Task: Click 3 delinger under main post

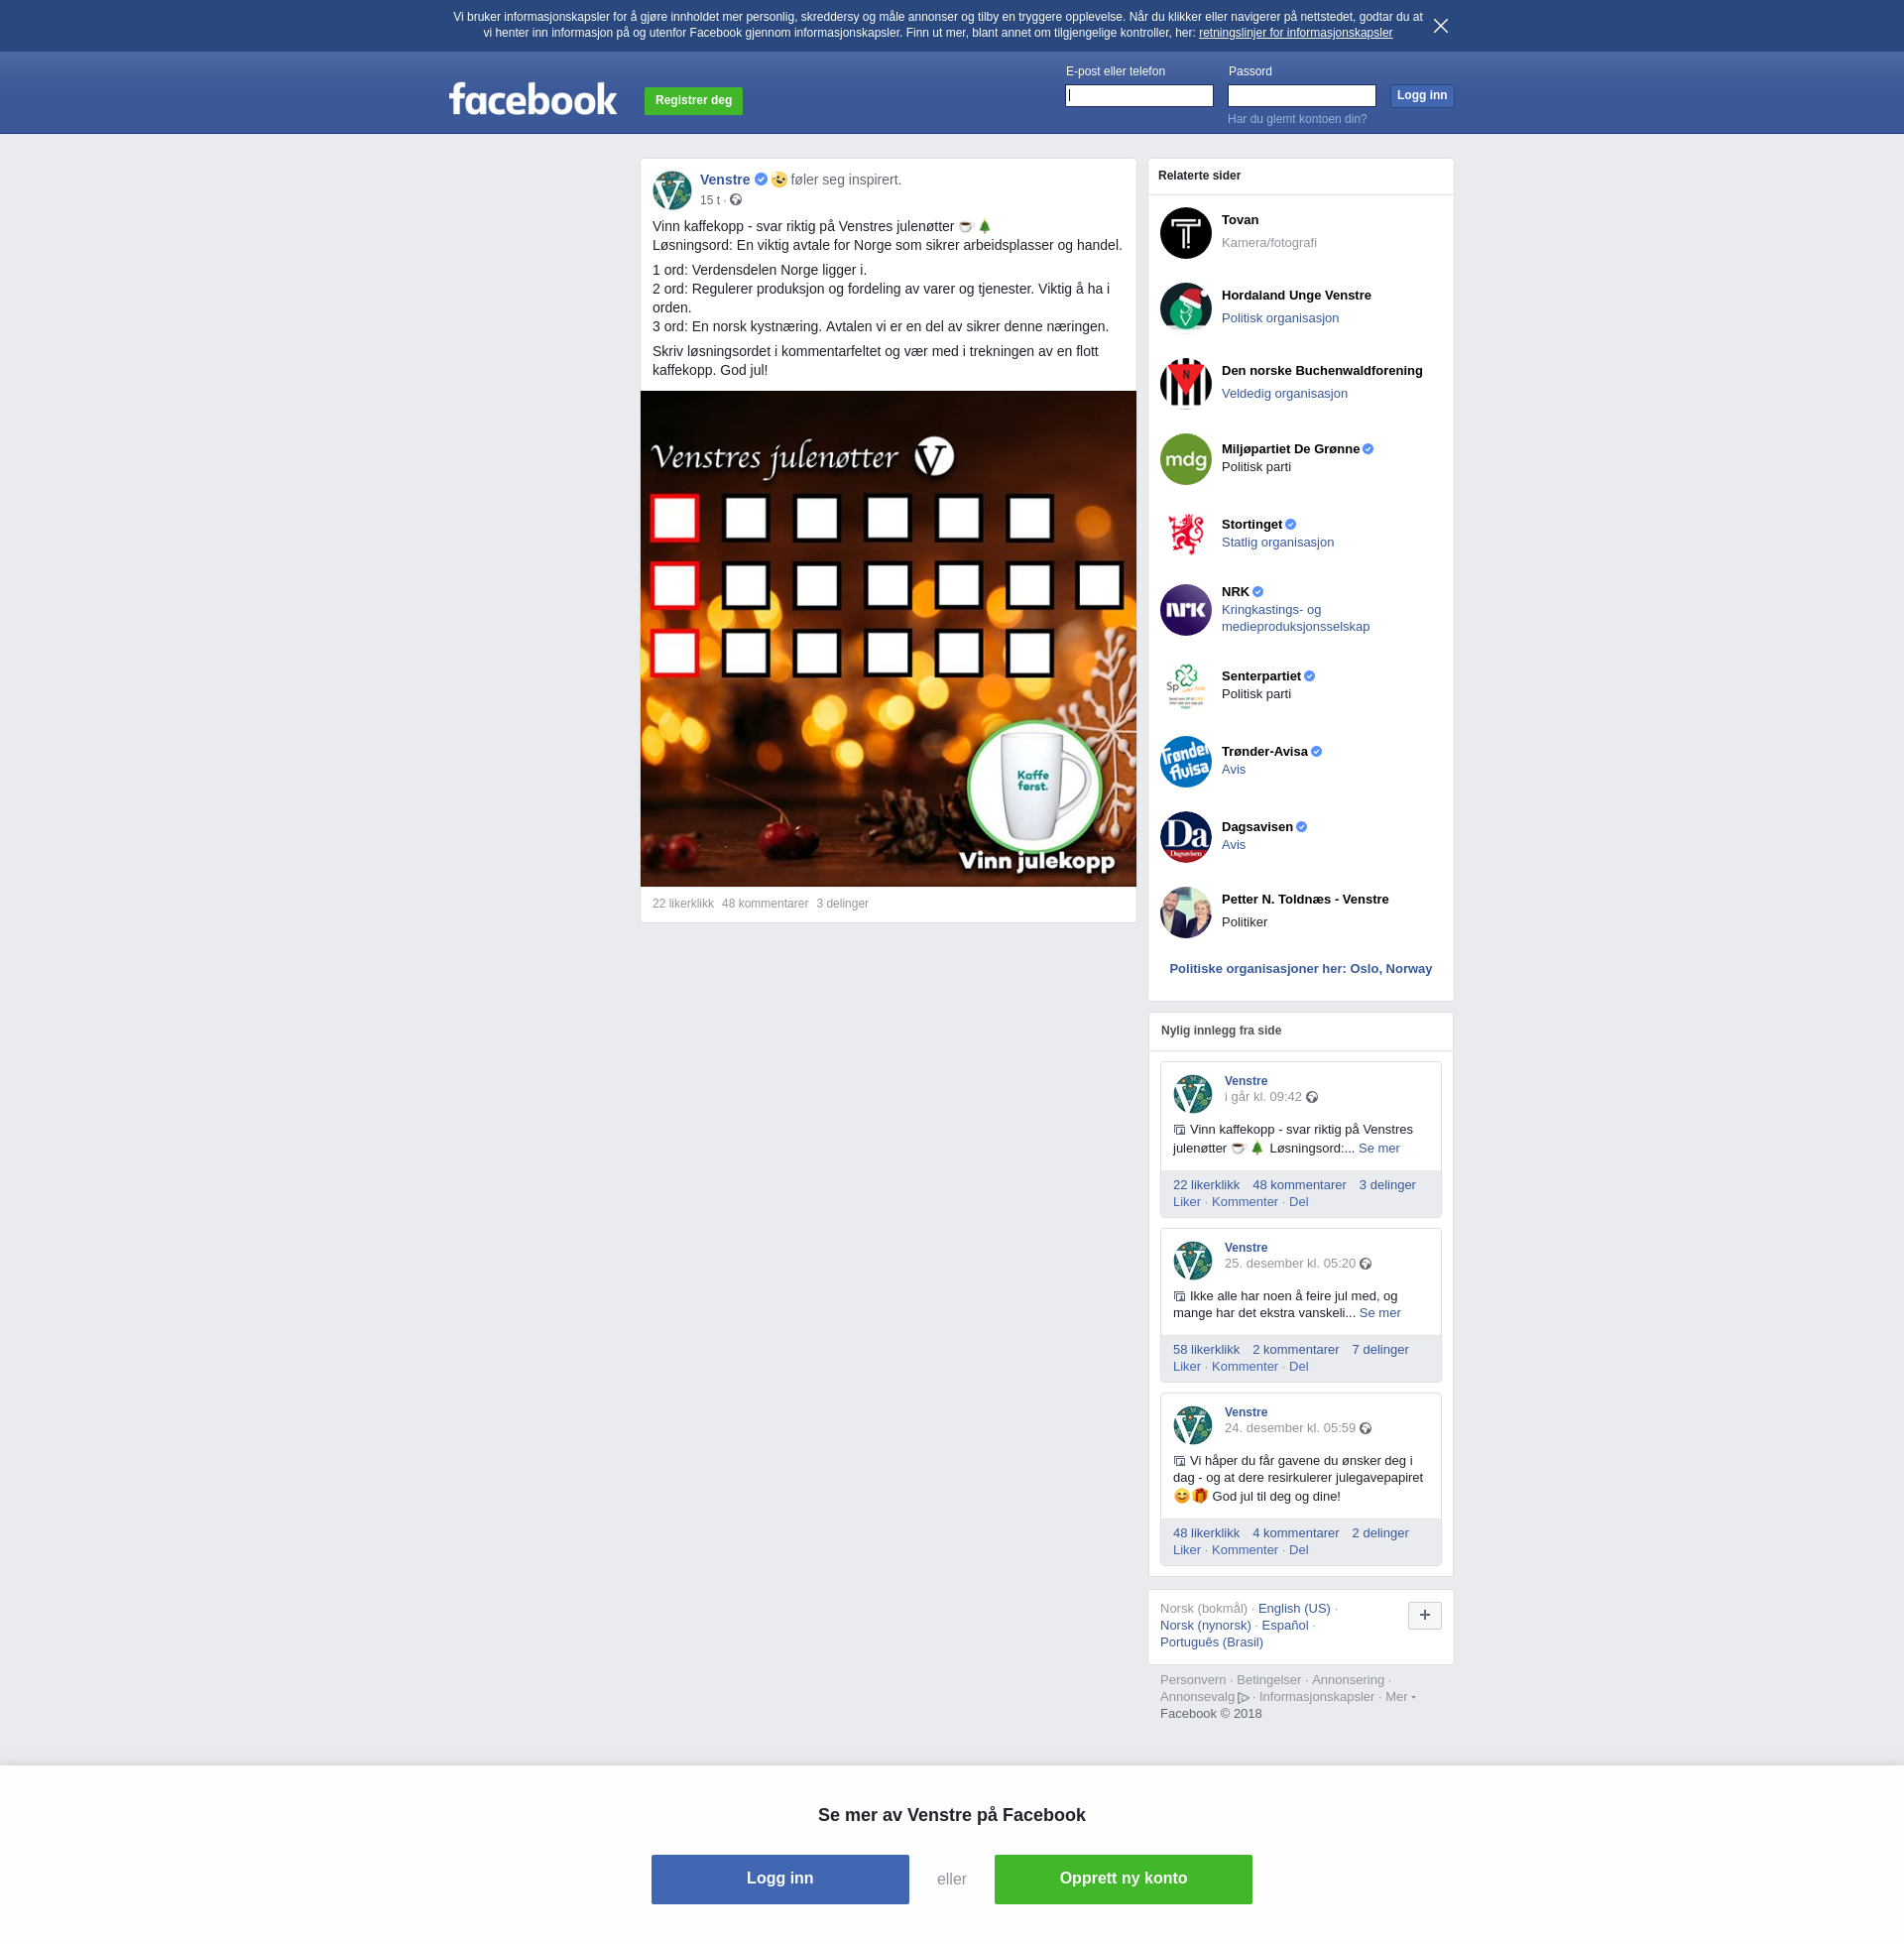Action: pyautogui.click(x=842, y=903)
